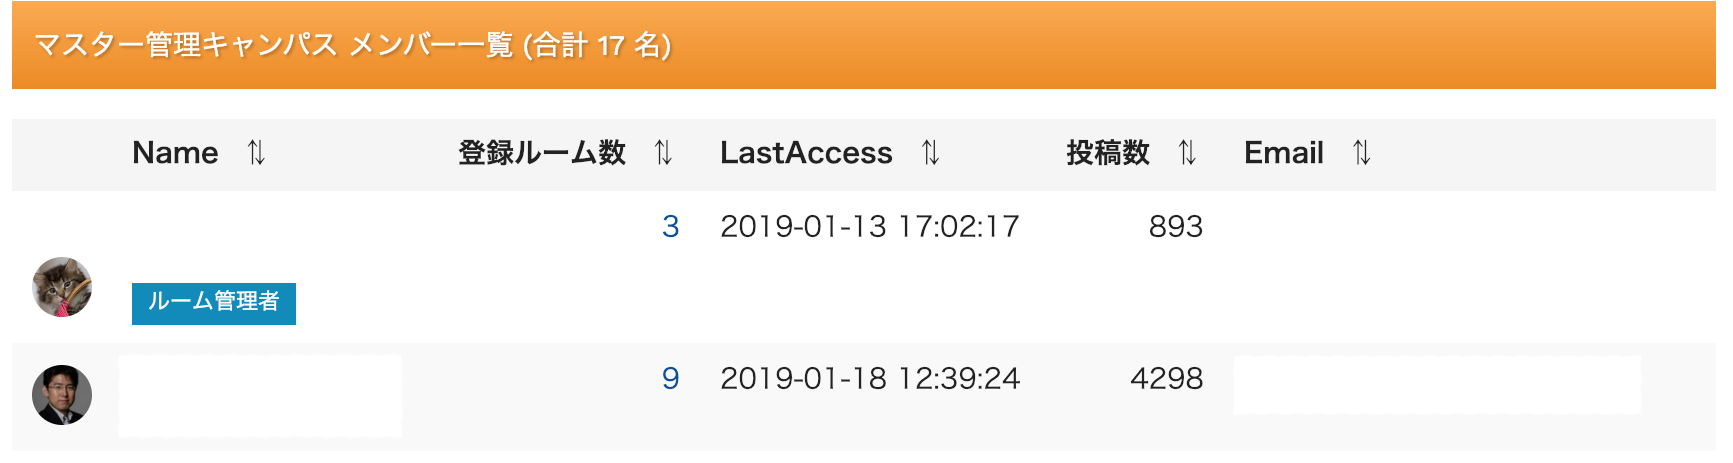
Task: Select the 2019-01-13 17:02:17 access time
Action: [869, 227]
